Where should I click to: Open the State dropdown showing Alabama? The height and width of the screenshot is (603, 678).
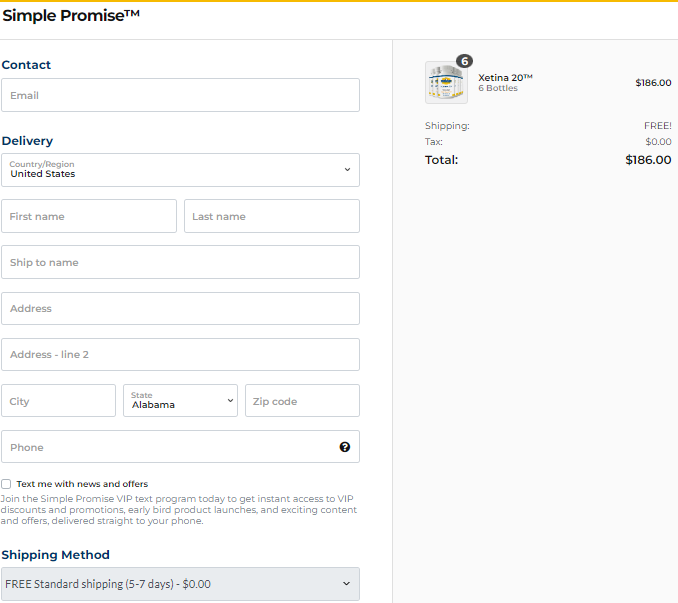tap(180, 401)
